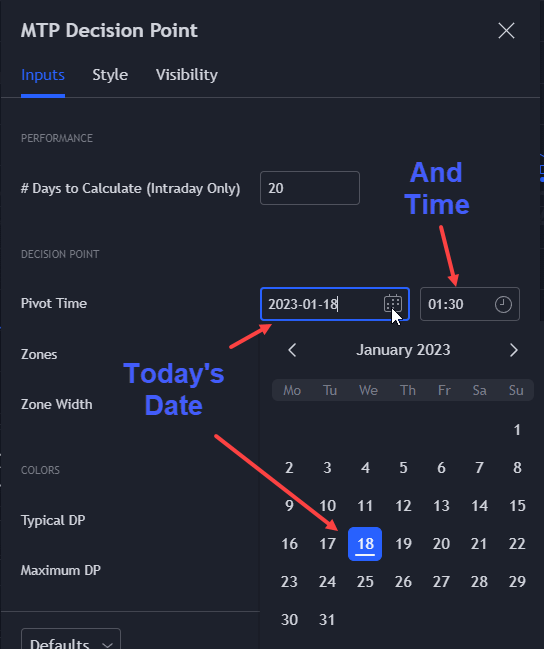This screenshot has width=544, height=649.
Task: Click the Days to Calculate input field
Action: pos(310,188)
